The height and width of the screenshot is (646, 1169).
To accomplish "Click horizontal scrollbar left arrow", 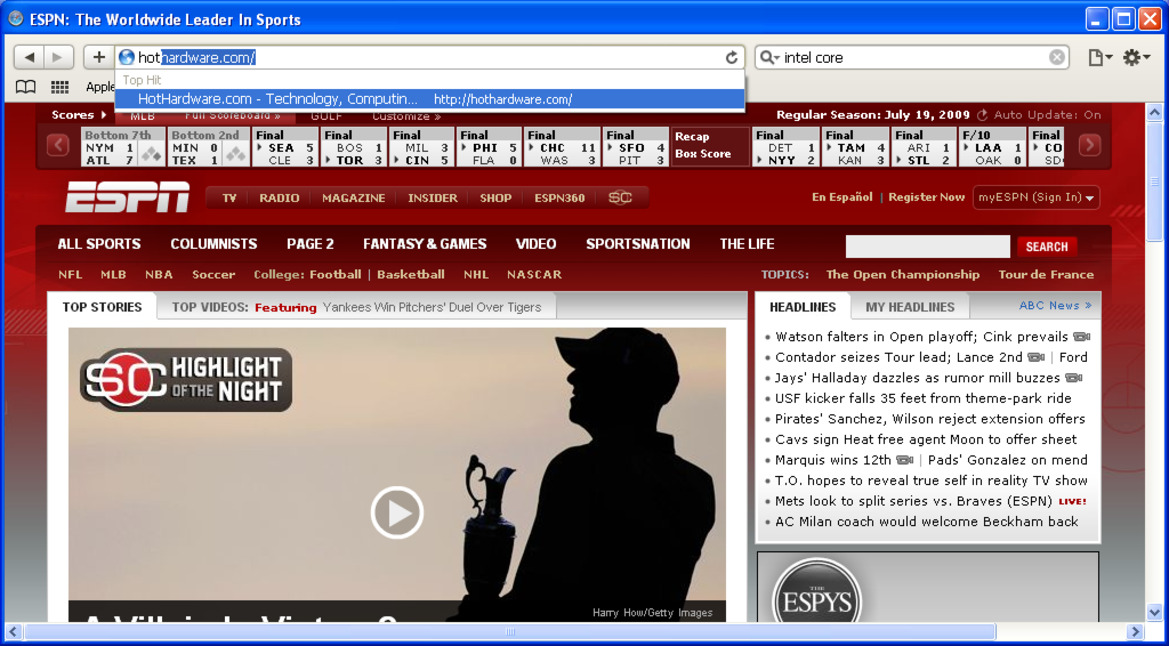I will click(x=13, y=632).
